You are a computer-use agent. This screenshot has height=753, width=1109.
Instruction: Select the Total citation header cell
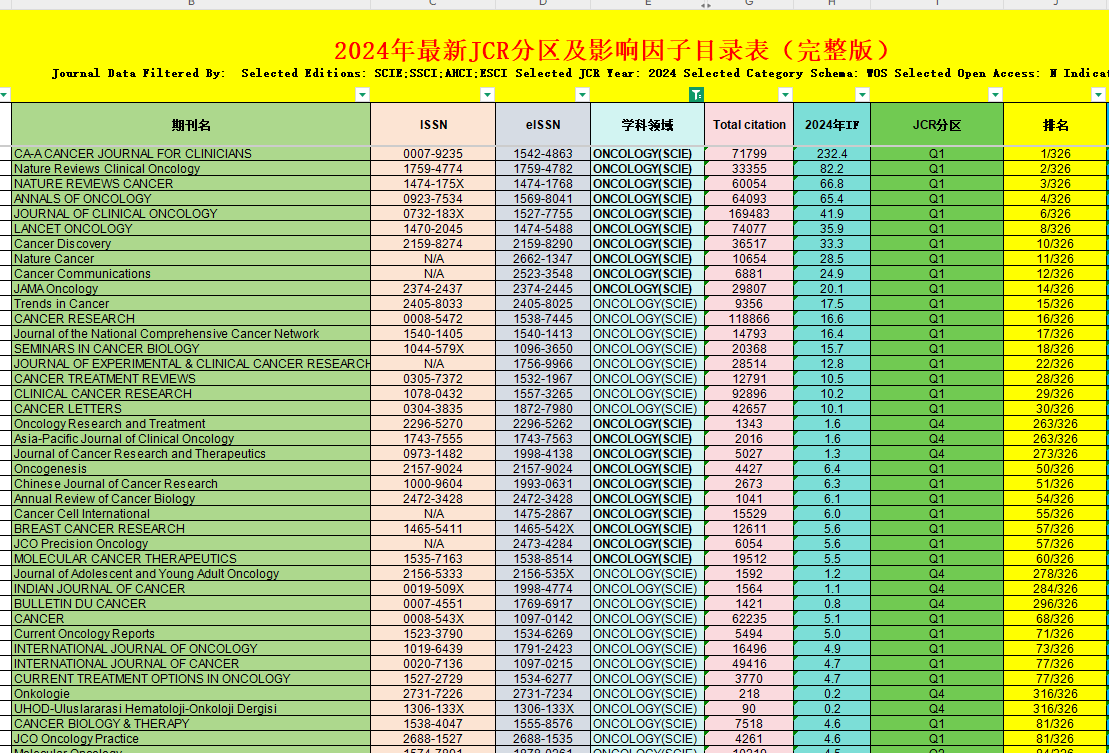[749, 124]
